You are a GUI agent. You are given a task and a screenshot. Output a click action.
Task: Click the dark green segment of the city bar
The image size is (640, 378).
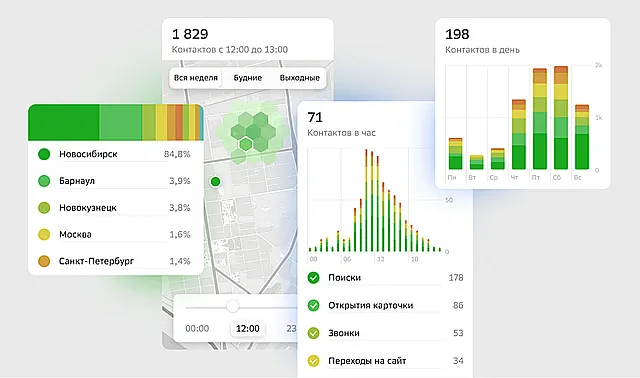64,122
